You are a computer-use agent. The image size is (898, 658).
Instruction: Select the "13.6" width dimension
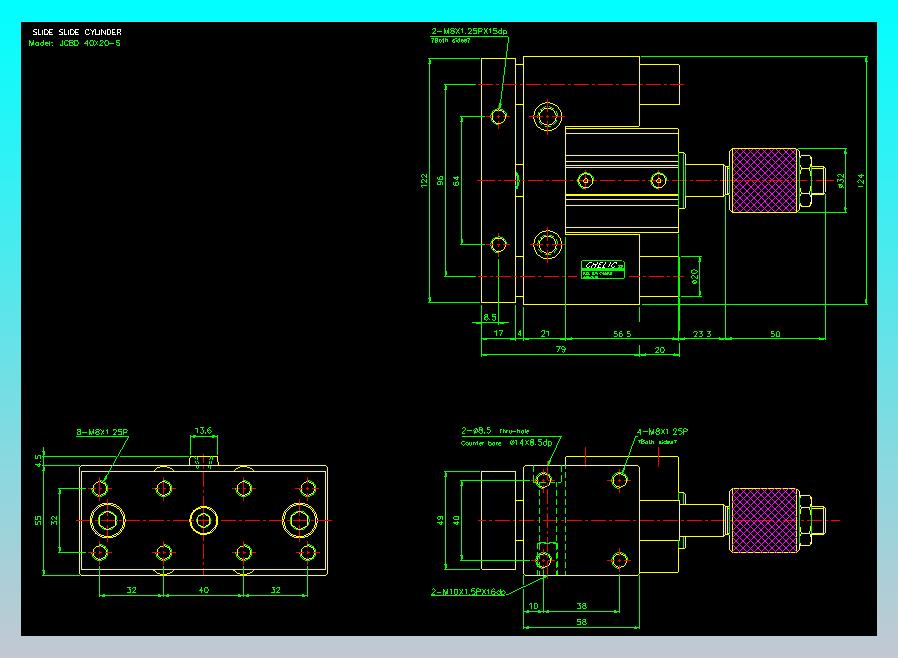pos(203,430)
